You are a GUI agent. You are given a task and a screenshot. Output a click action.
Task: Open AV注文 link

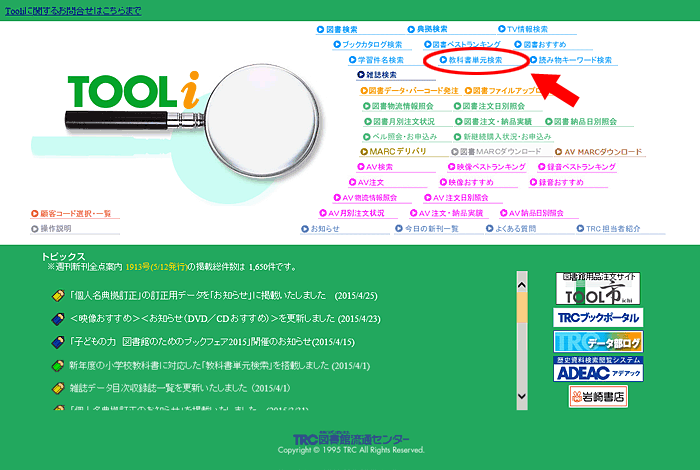tap(366, 182)
